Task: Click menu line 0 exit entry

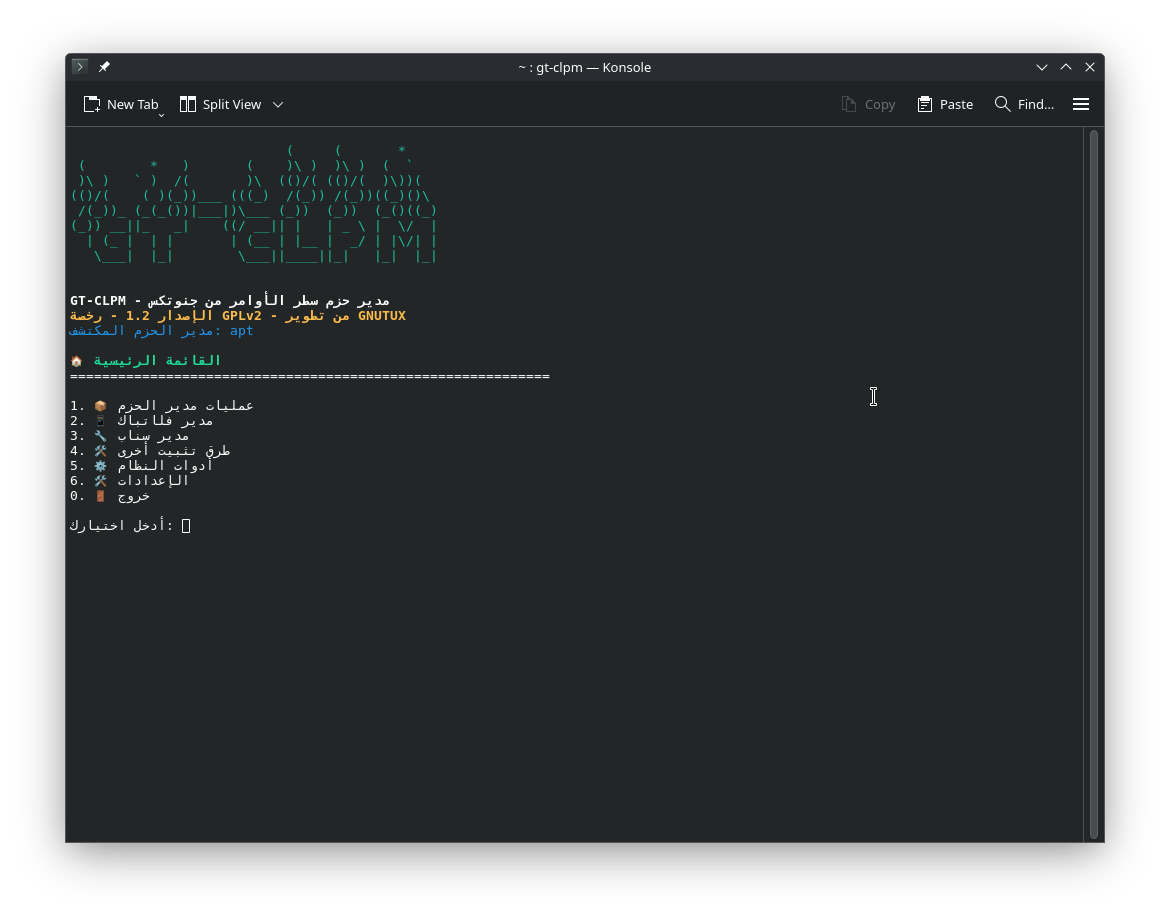Action: pyautogui.click(x=110, y=495)
